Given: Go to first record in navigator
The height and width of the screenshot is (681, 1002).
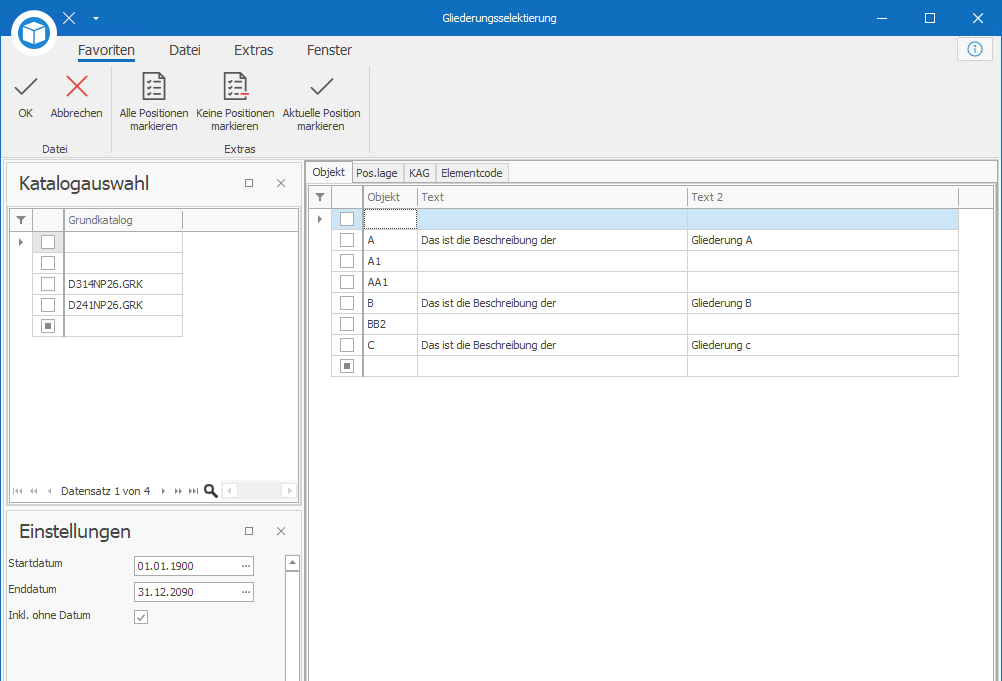Looking at the screenshot, I should [x=17, y=491].
